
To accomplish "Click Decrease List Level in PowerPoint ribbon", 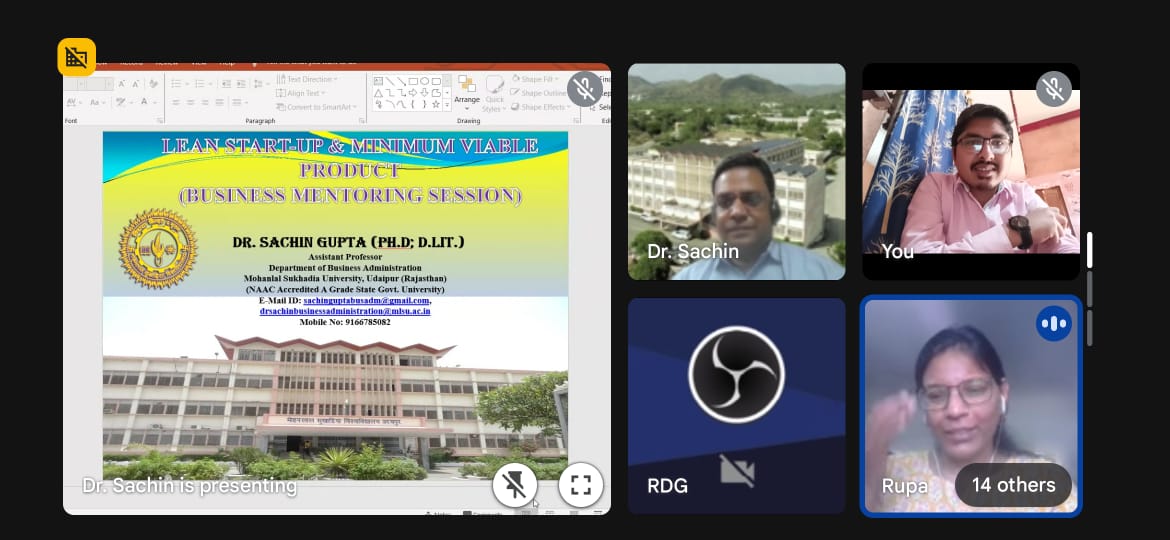I will click(x=226, y=84).
